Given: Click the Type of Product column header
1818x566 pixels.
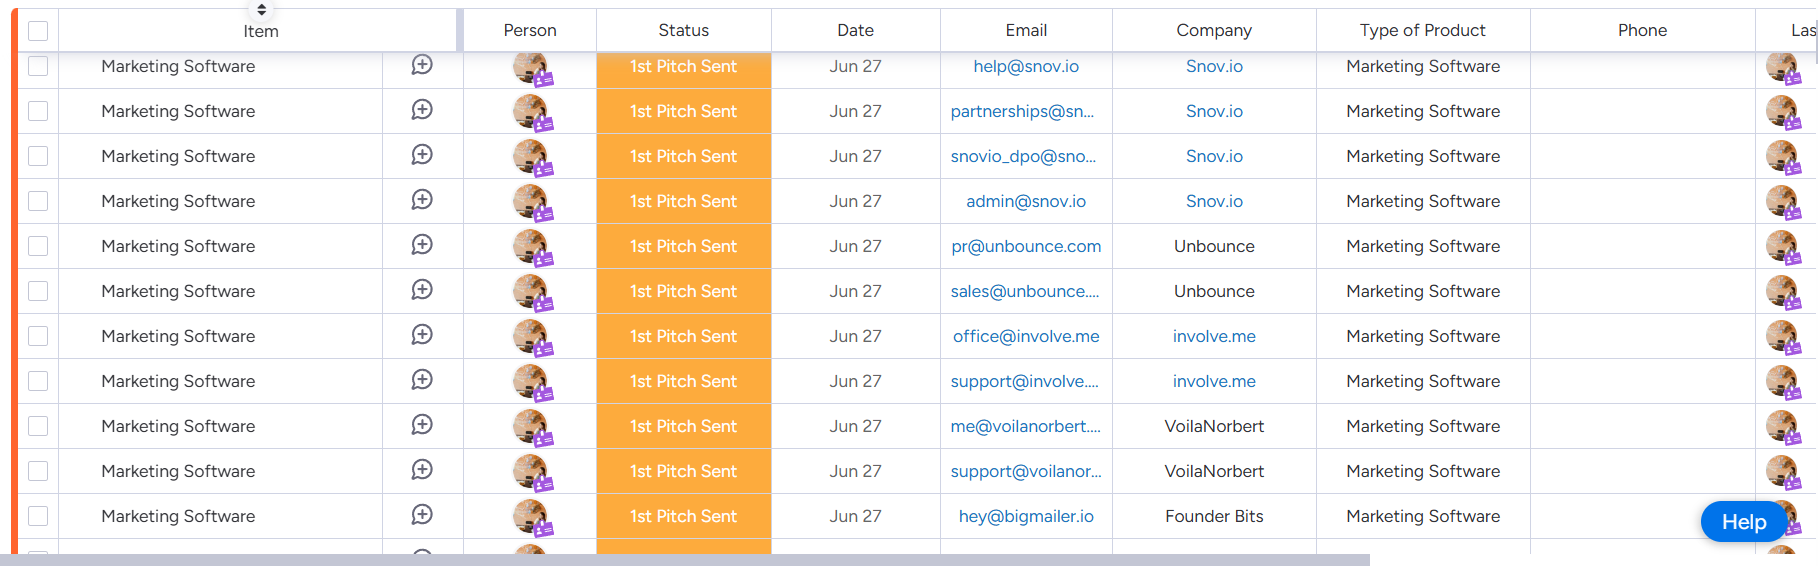Looking at the screenshot, I should click(1422, 30).
